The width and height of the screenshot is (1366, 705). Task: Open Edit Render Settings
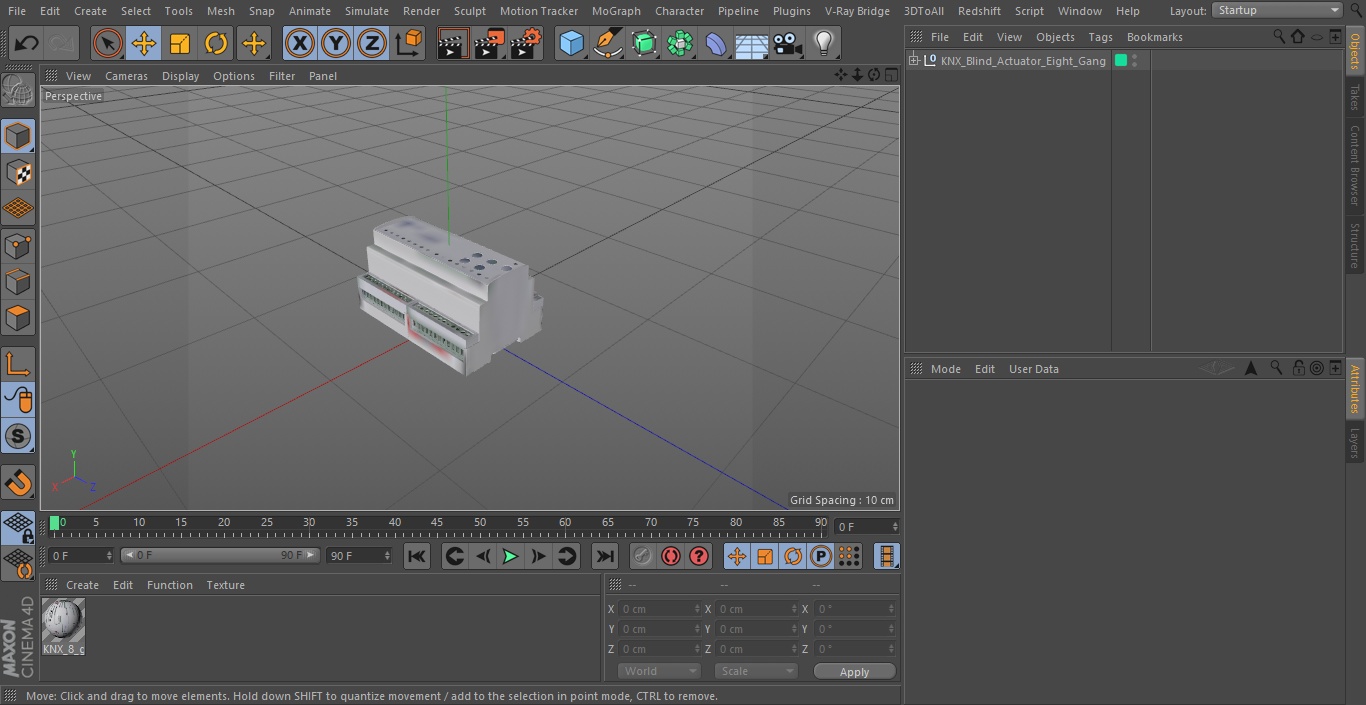tap(526, 43)
